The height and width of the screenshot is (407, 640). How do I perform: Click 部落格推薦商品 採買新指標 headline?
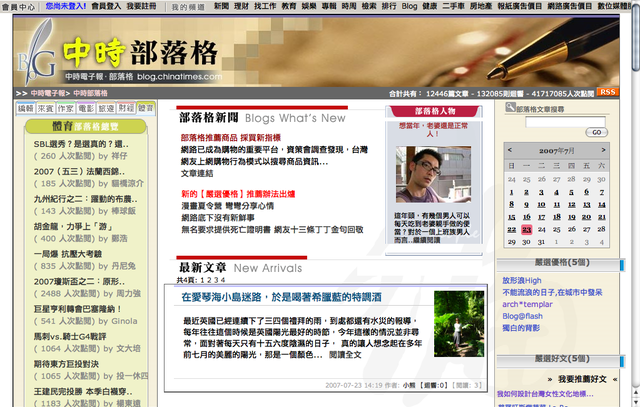[x=231, y=138]
